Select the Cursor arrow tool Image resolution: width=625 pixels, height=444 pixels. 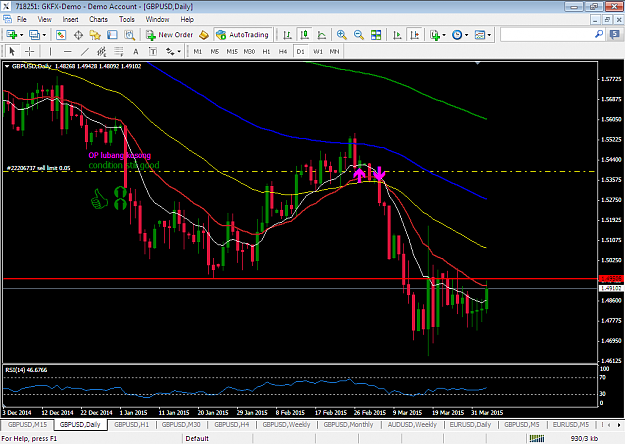(12, 51)
